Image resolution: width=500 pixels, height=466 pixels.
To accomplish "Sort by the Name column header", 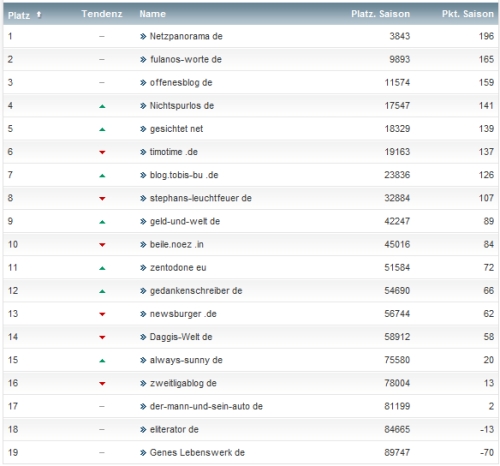I will 152,14.
